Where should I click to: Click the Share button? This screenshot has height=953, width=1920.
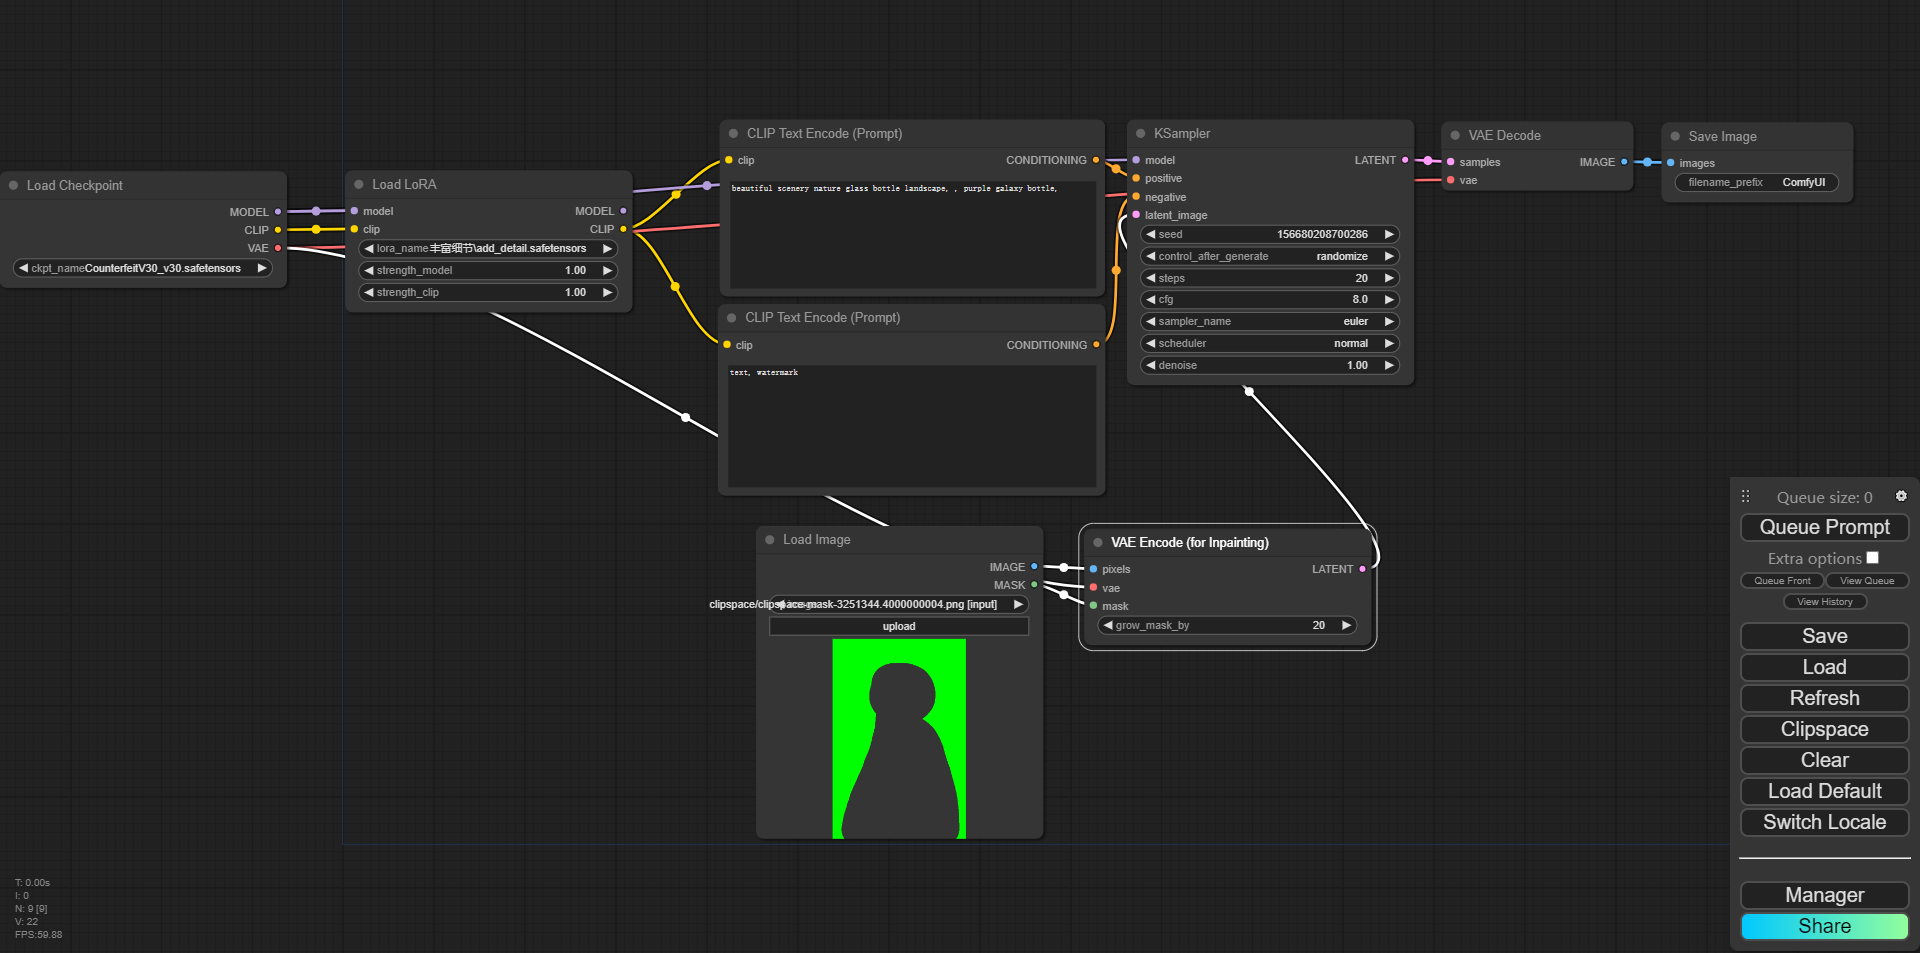1824,926
